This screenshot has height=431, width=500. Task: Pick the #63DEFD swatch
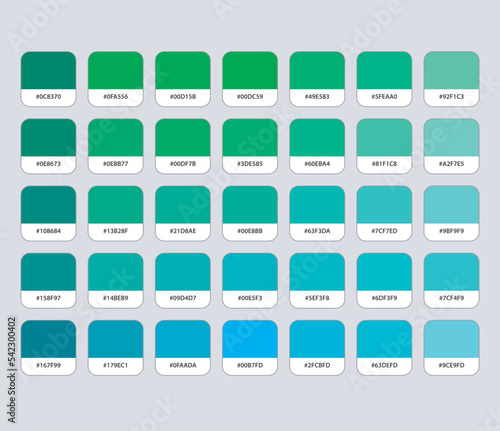(x=384, y=348)
